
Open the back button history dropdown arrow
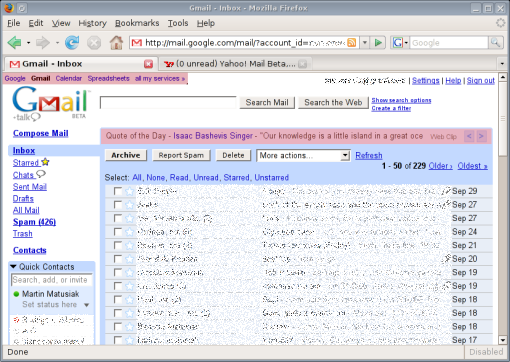point(28,43)
